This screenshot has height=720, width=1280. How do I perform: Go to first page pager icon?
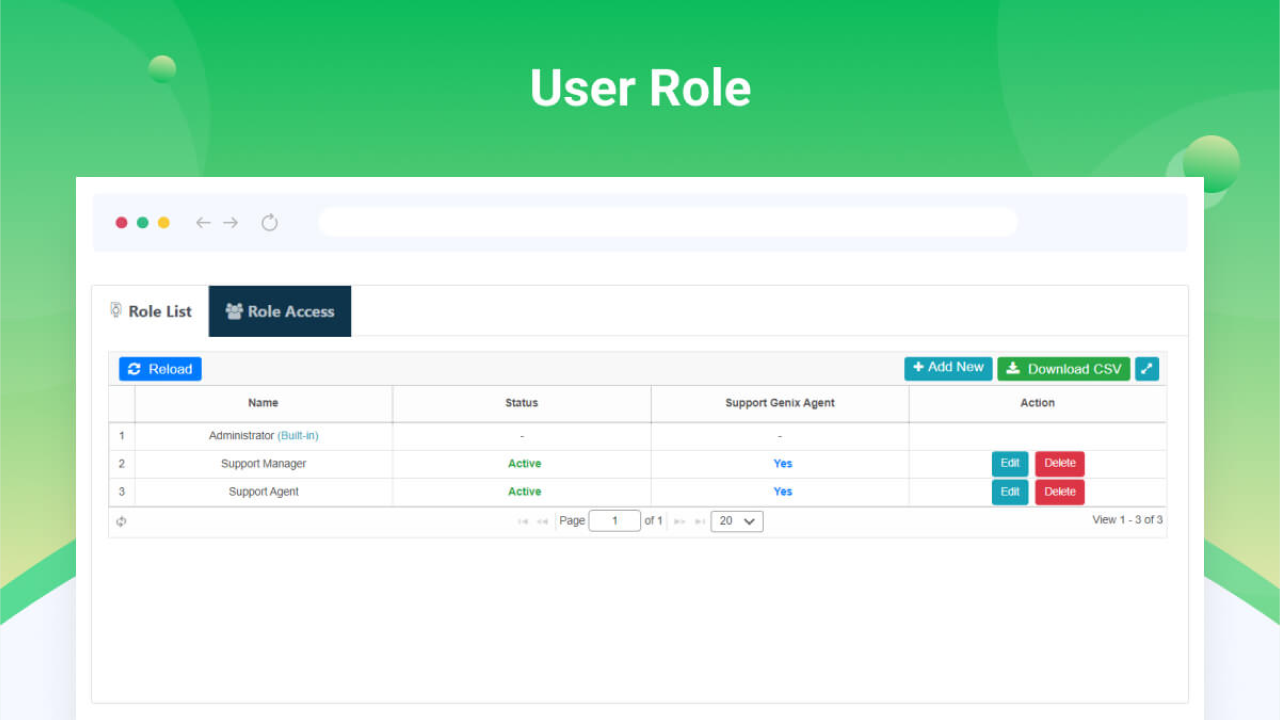click(523, 521)
